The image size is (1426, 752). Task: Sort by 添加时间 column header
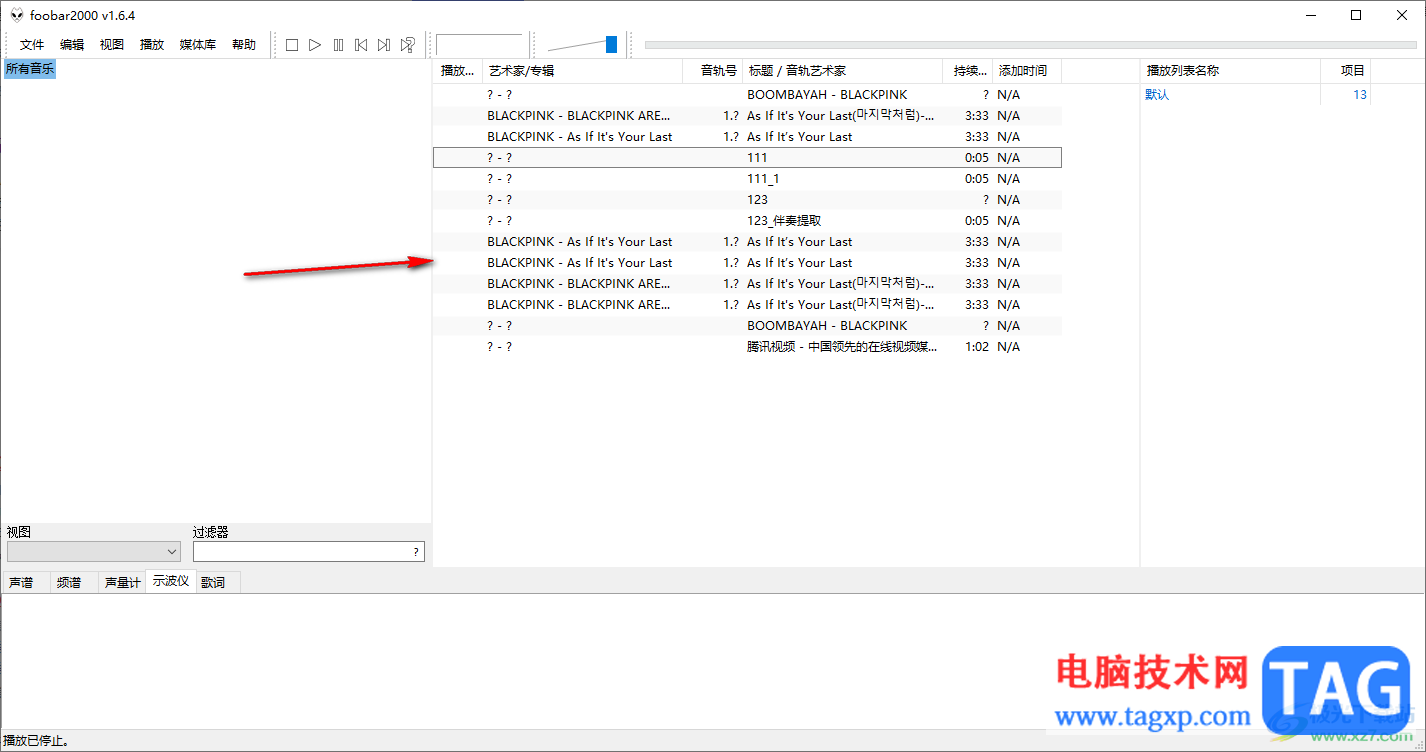pyautogui.click(x=1027, y=71)
